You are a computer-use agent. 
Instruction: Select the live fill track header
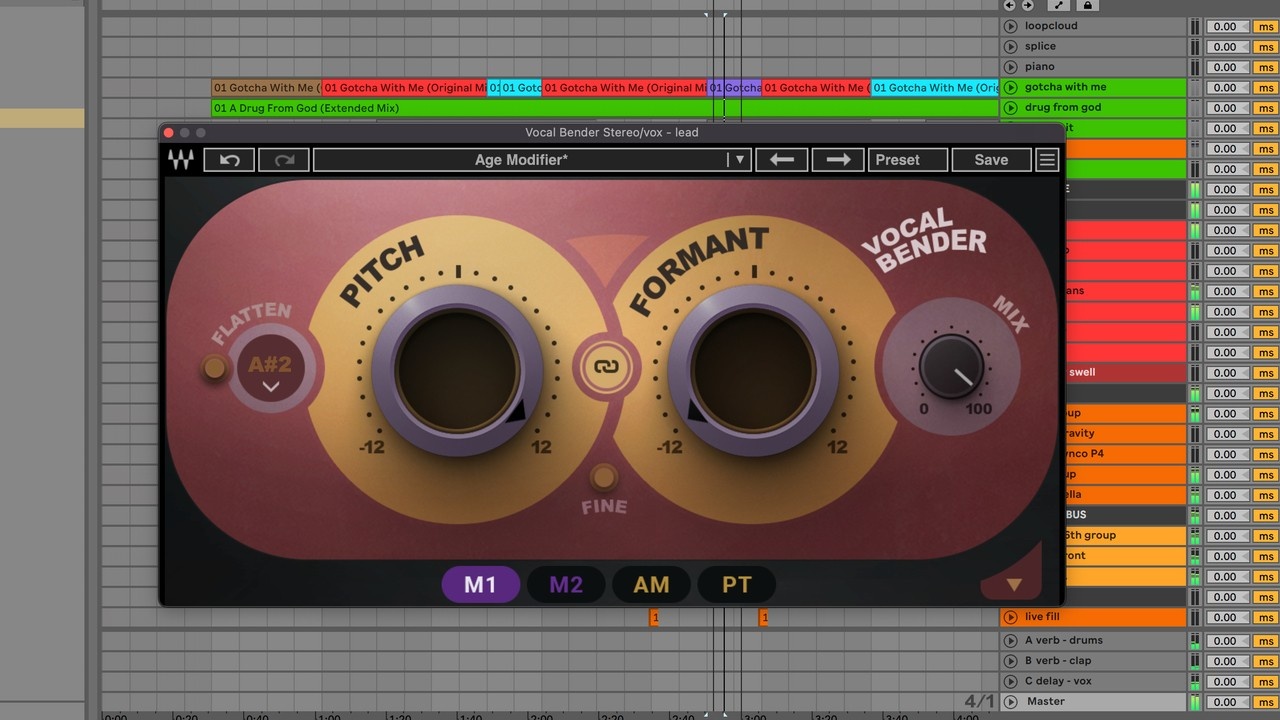click(x=1094, y=617)
